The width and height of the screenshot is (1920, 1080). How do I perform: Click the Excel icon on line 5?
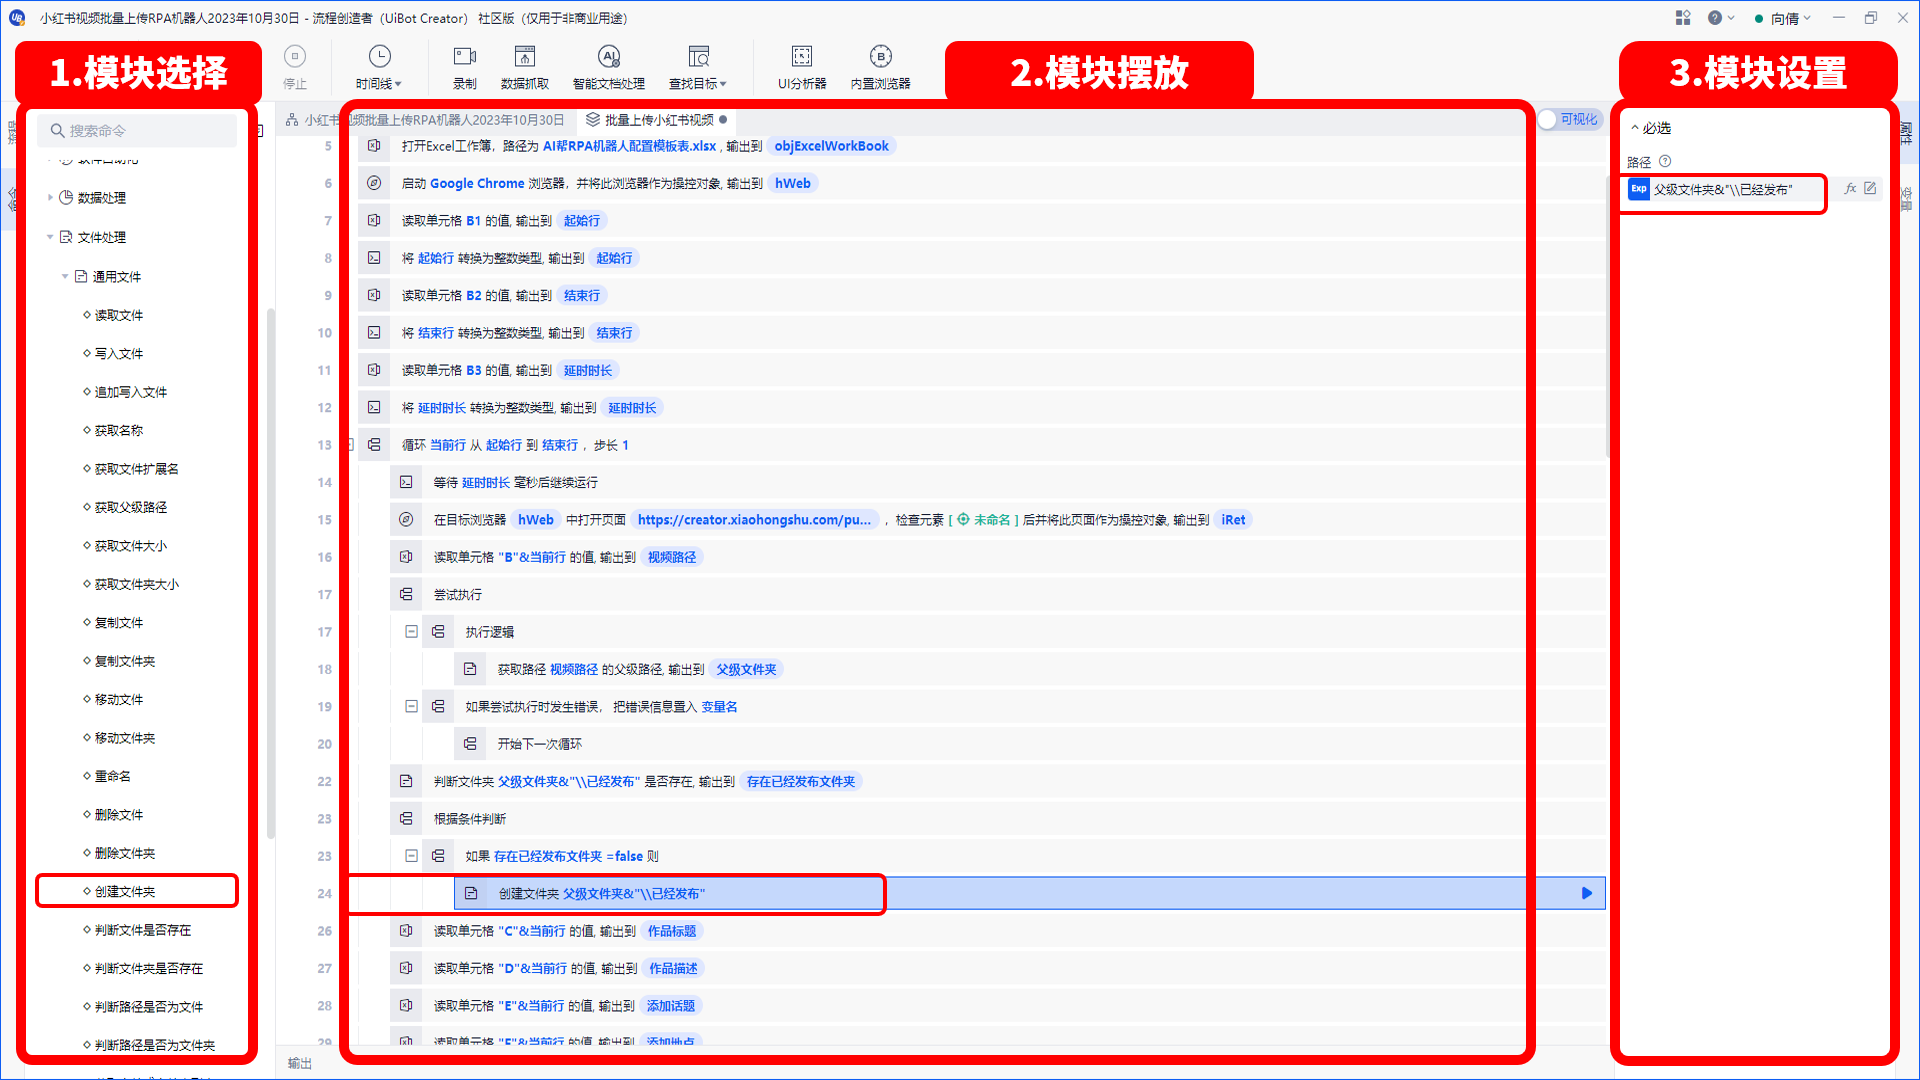click(x=374, y=146)
